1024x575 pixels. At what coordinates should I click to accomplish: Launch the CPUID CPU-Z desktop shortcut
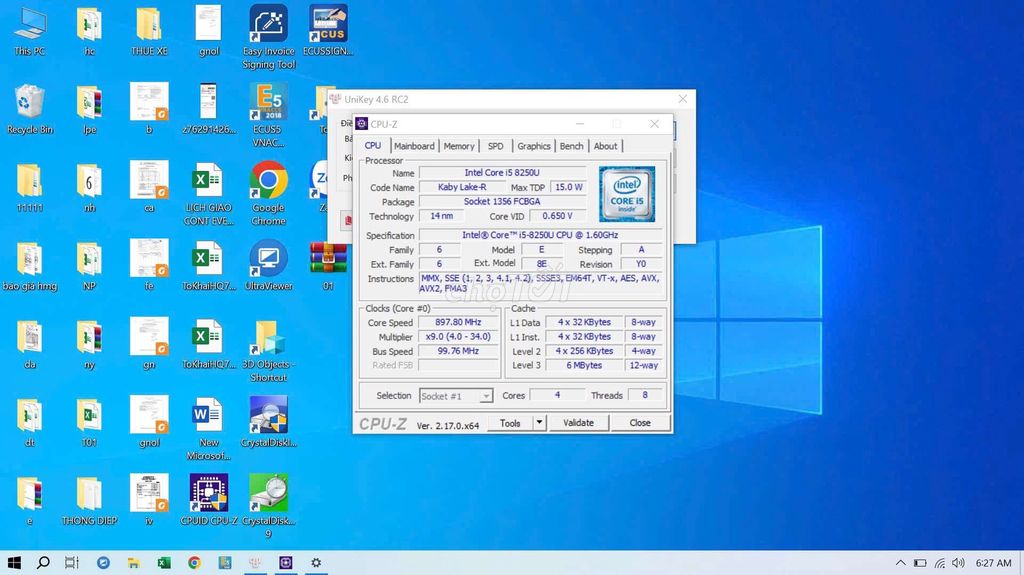point(209,500)
